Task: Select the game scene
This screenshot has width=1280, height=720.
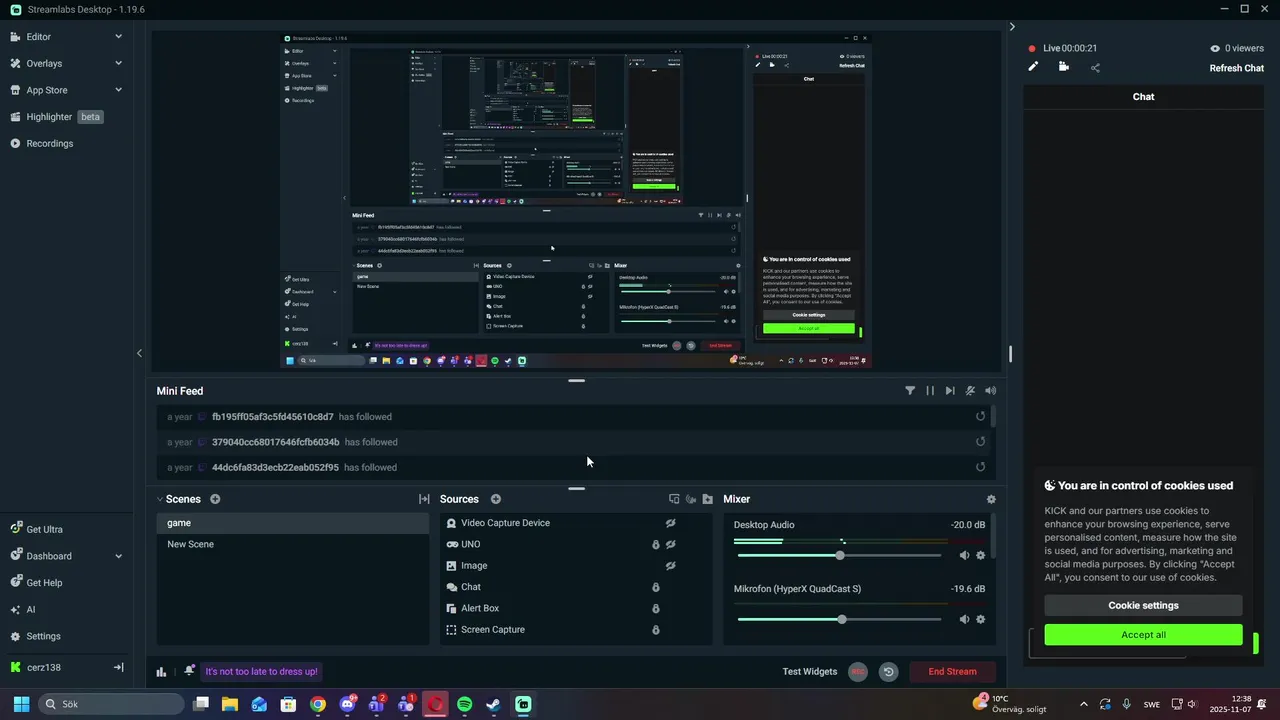Action: pos(293,523)
